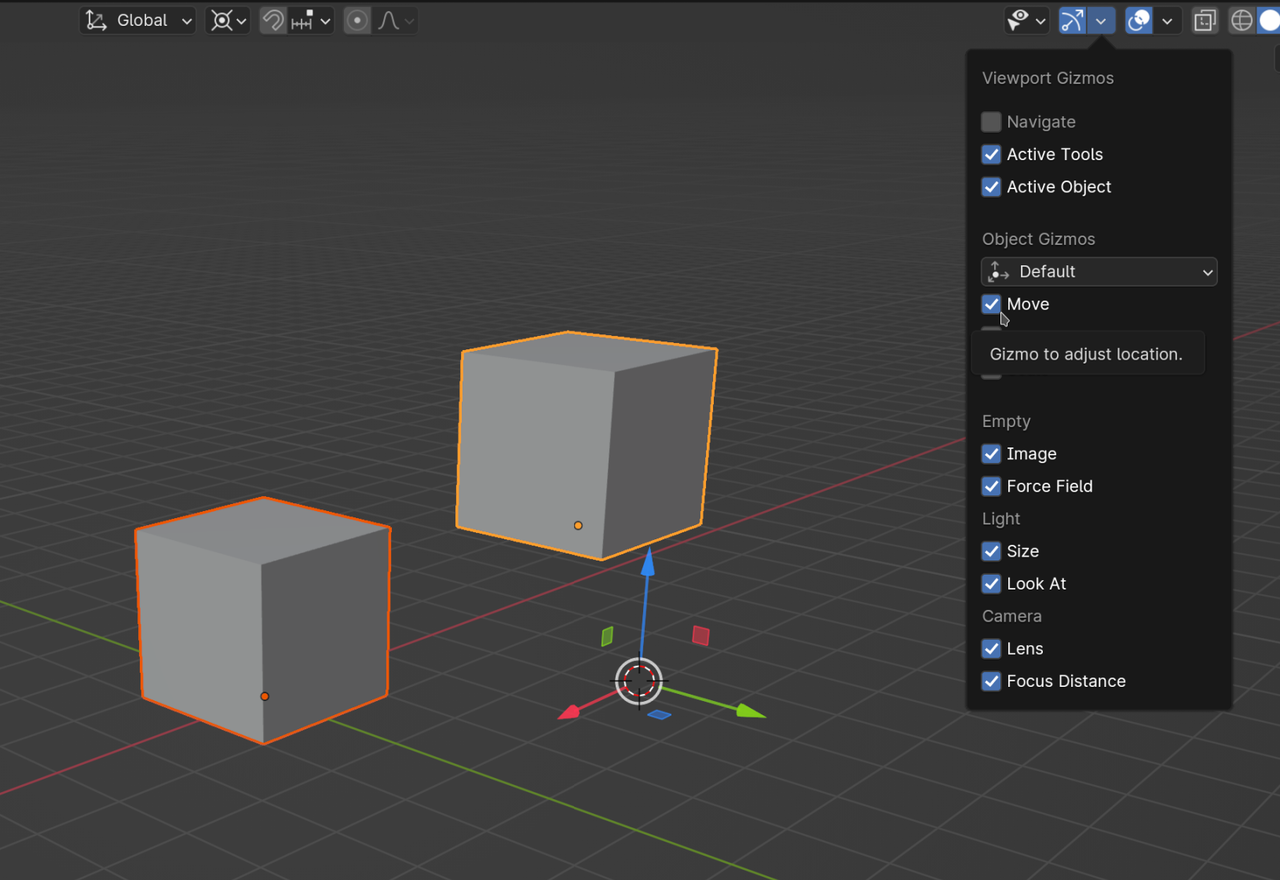This screenshot has width=1280, height=880.
Task: Click the green Y-axis gizmo arrow
Action: point(748,711)
